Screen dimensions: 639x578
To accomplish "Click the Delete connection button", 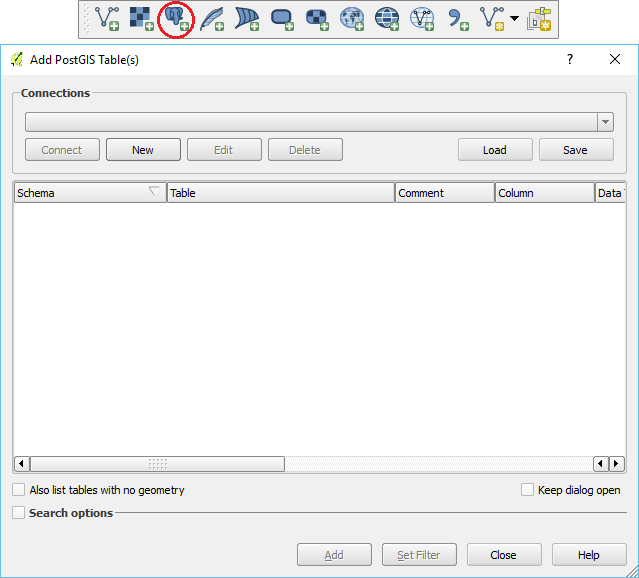I will click(305, 150).
